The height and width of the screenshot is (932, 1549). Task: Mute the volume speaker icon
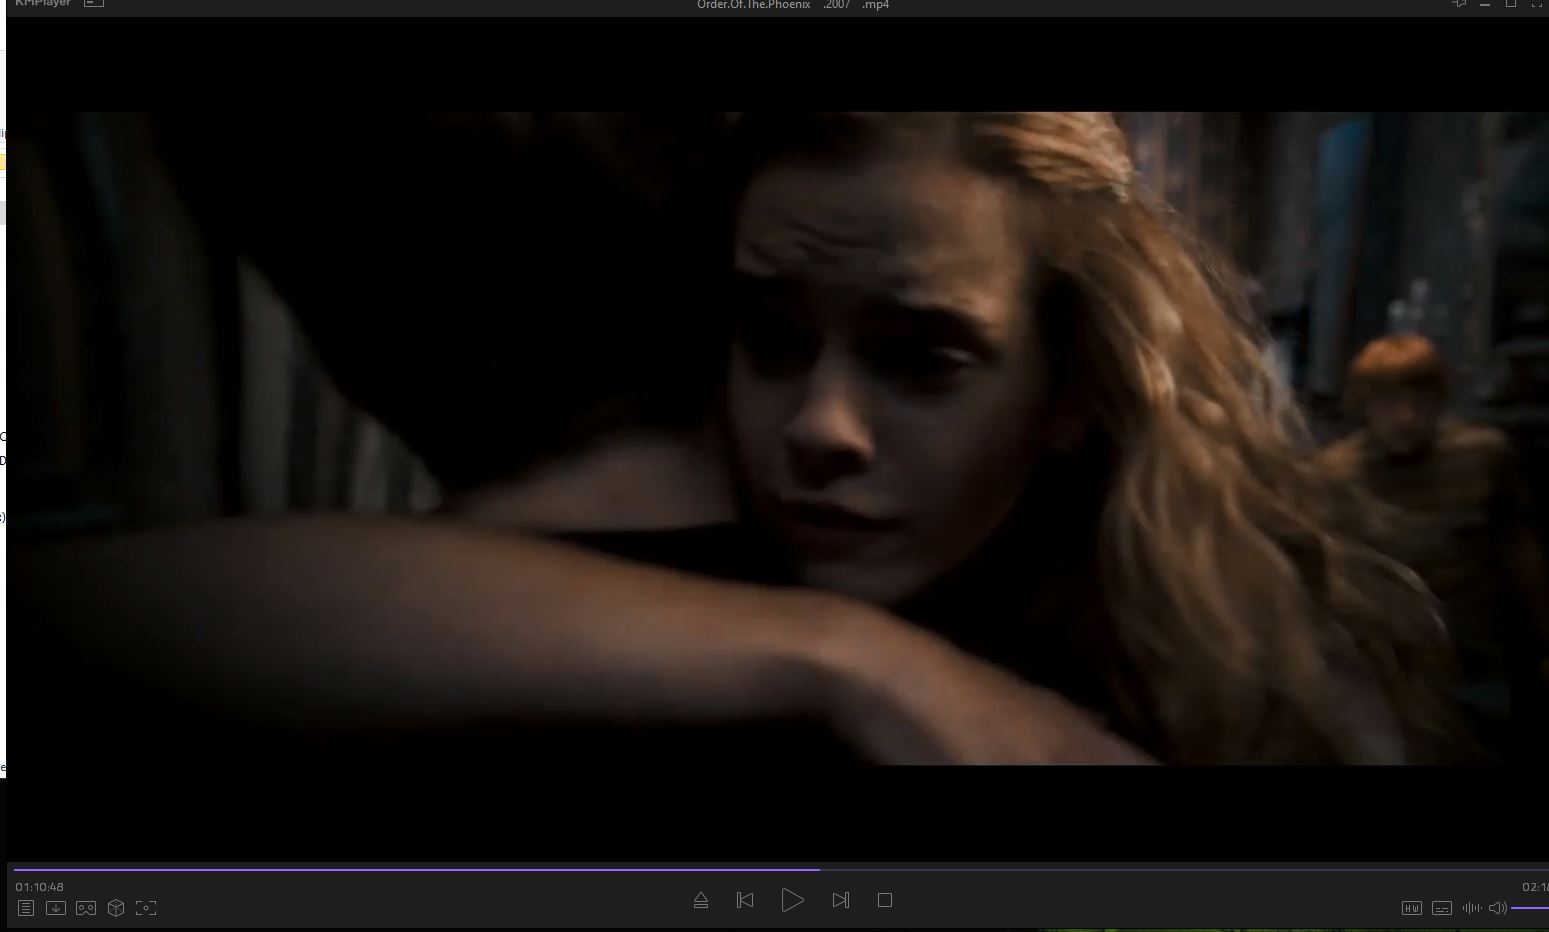pyautogui.click(x=1497, y=908)
